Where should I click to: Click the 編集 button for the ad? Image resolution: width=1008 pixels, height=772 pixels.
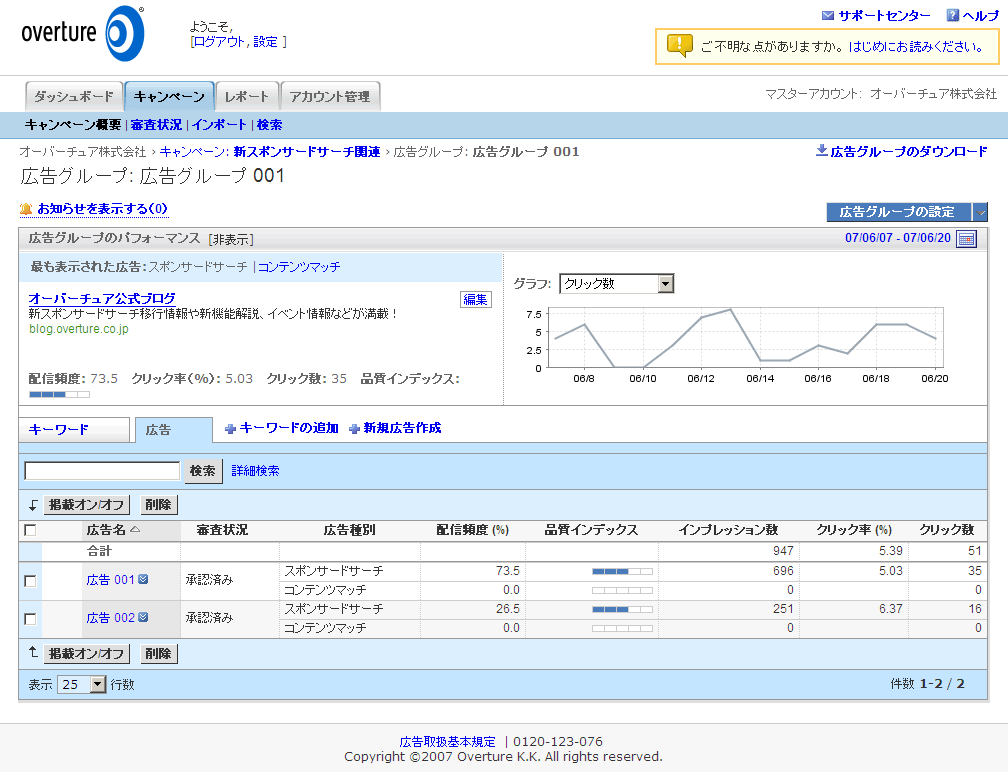(476, 299)
